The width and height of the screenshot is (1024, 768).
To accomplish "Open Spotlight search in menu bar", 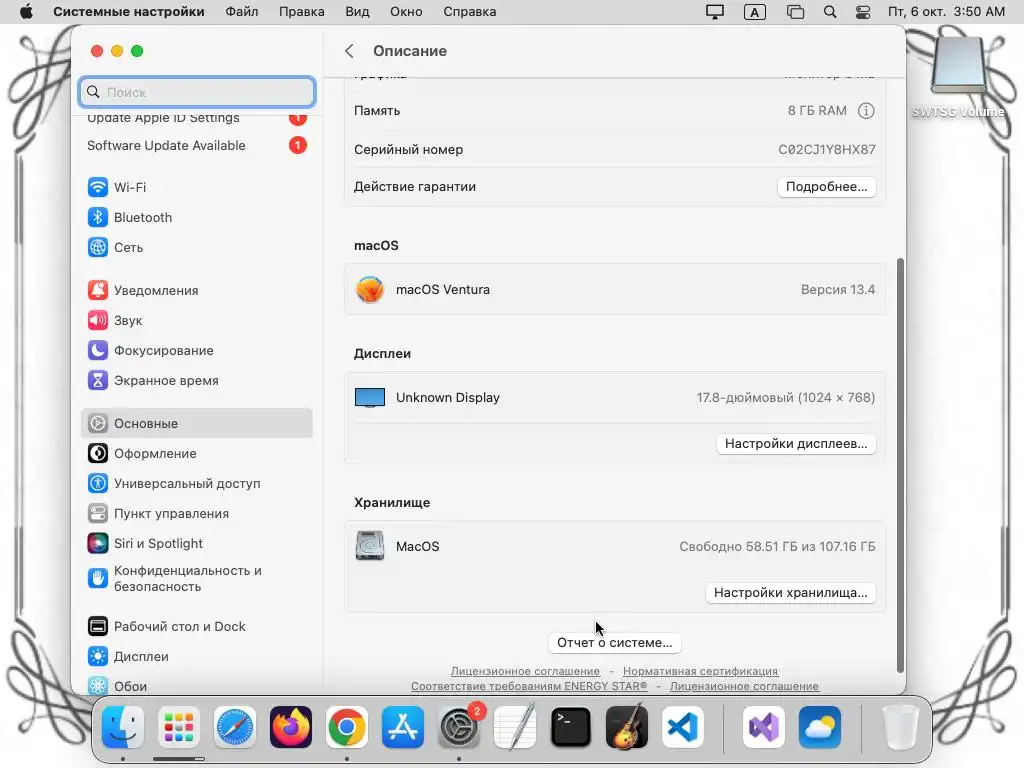I will (x=830, y=12).
